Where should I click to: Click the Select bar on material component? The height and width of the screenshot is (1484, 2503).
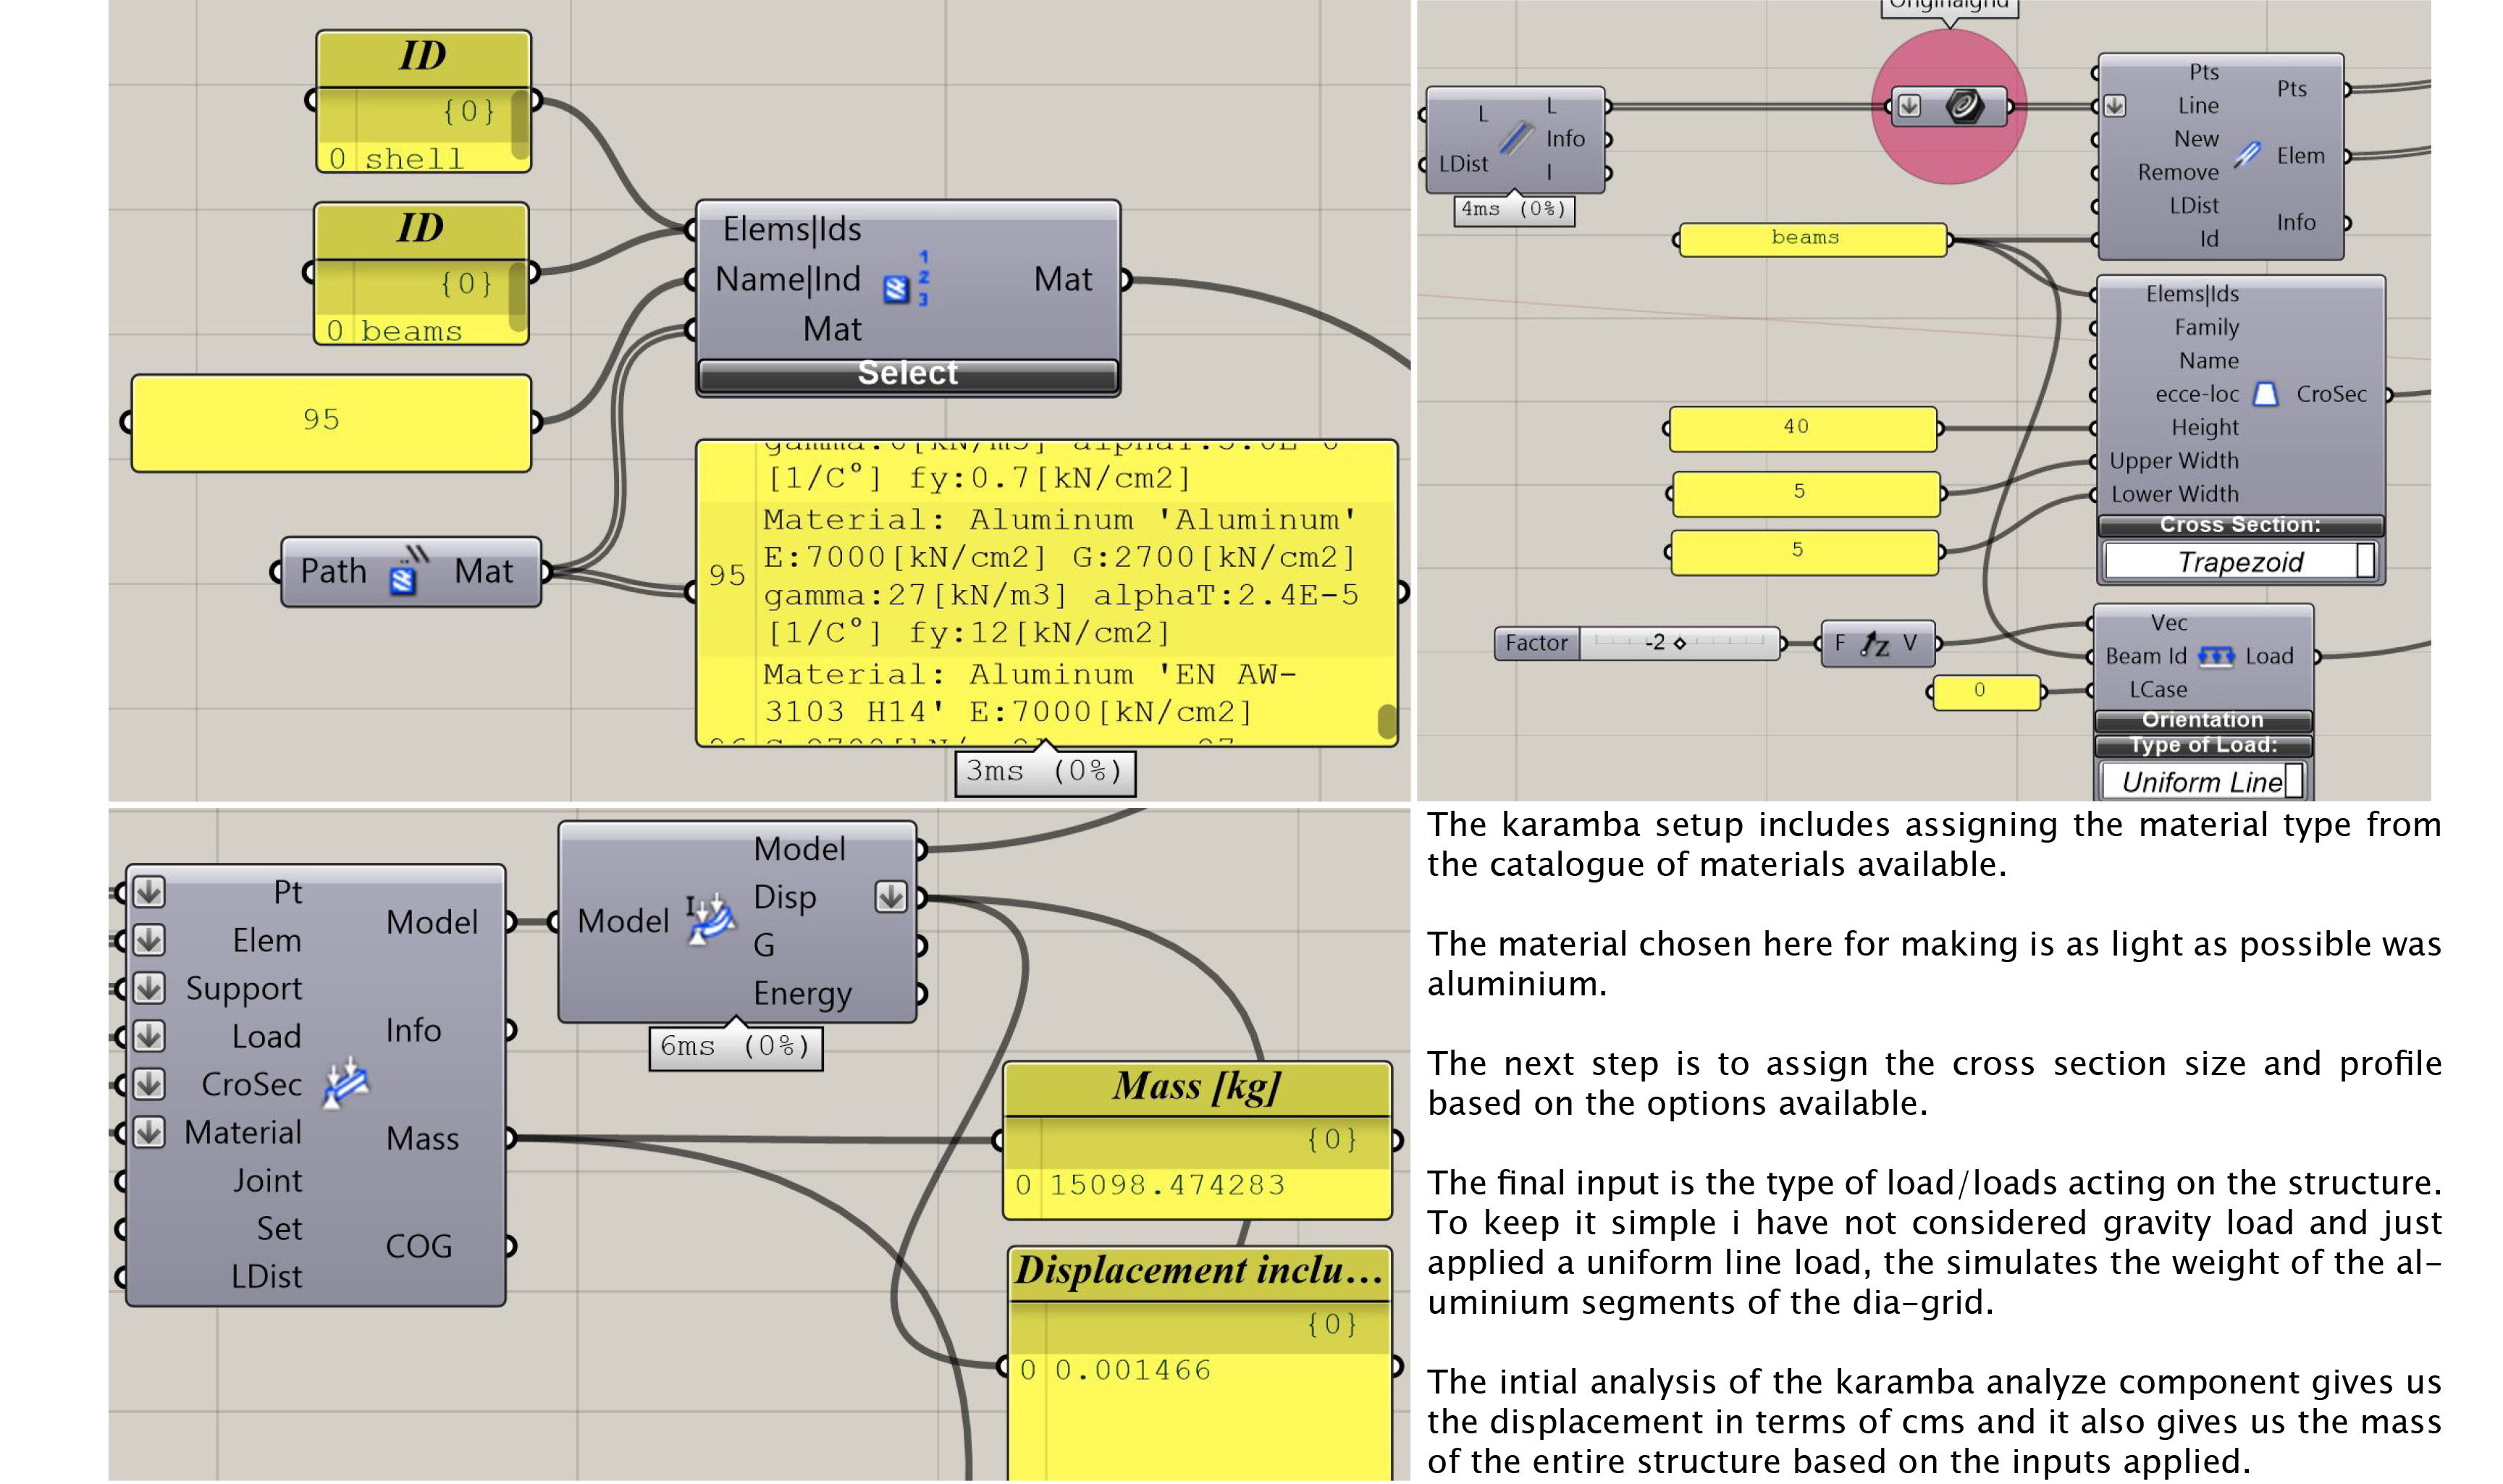(x=907, y=374)
